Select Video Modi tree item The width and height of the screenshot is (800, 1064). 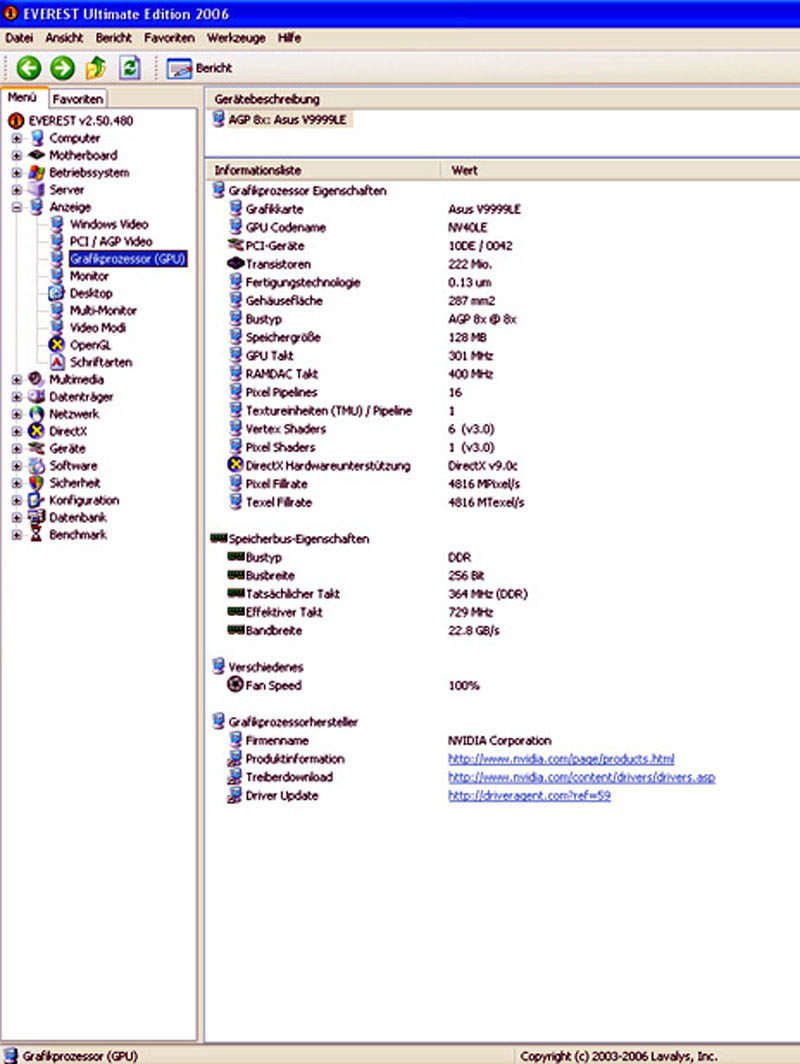coord(98,328)
